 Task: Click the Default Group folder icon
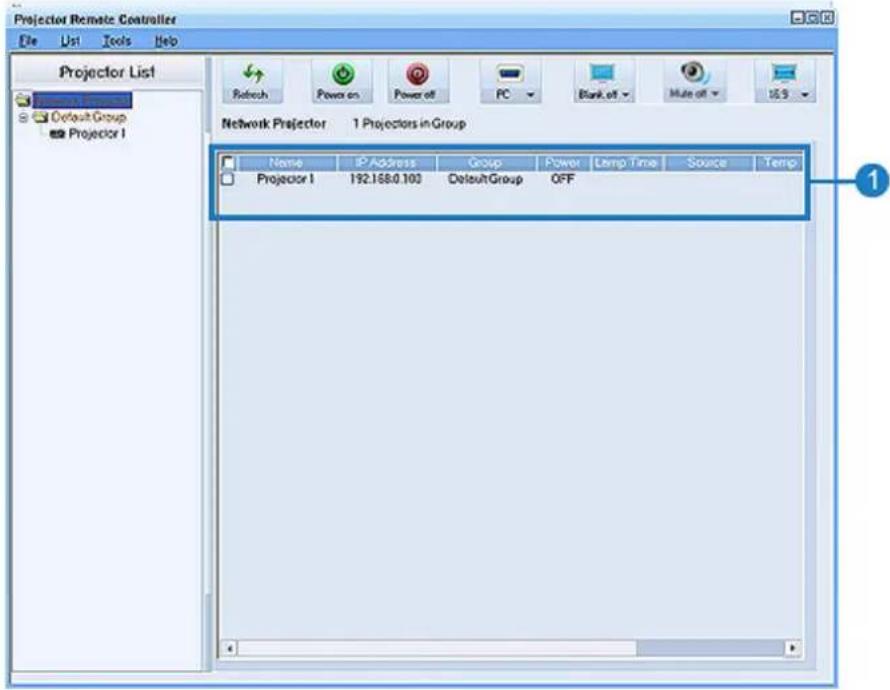coord(40,117)
